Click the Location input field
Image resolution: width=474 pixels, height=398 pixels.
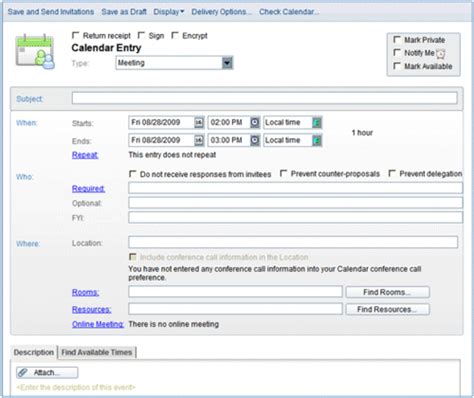tap(293, 242)
